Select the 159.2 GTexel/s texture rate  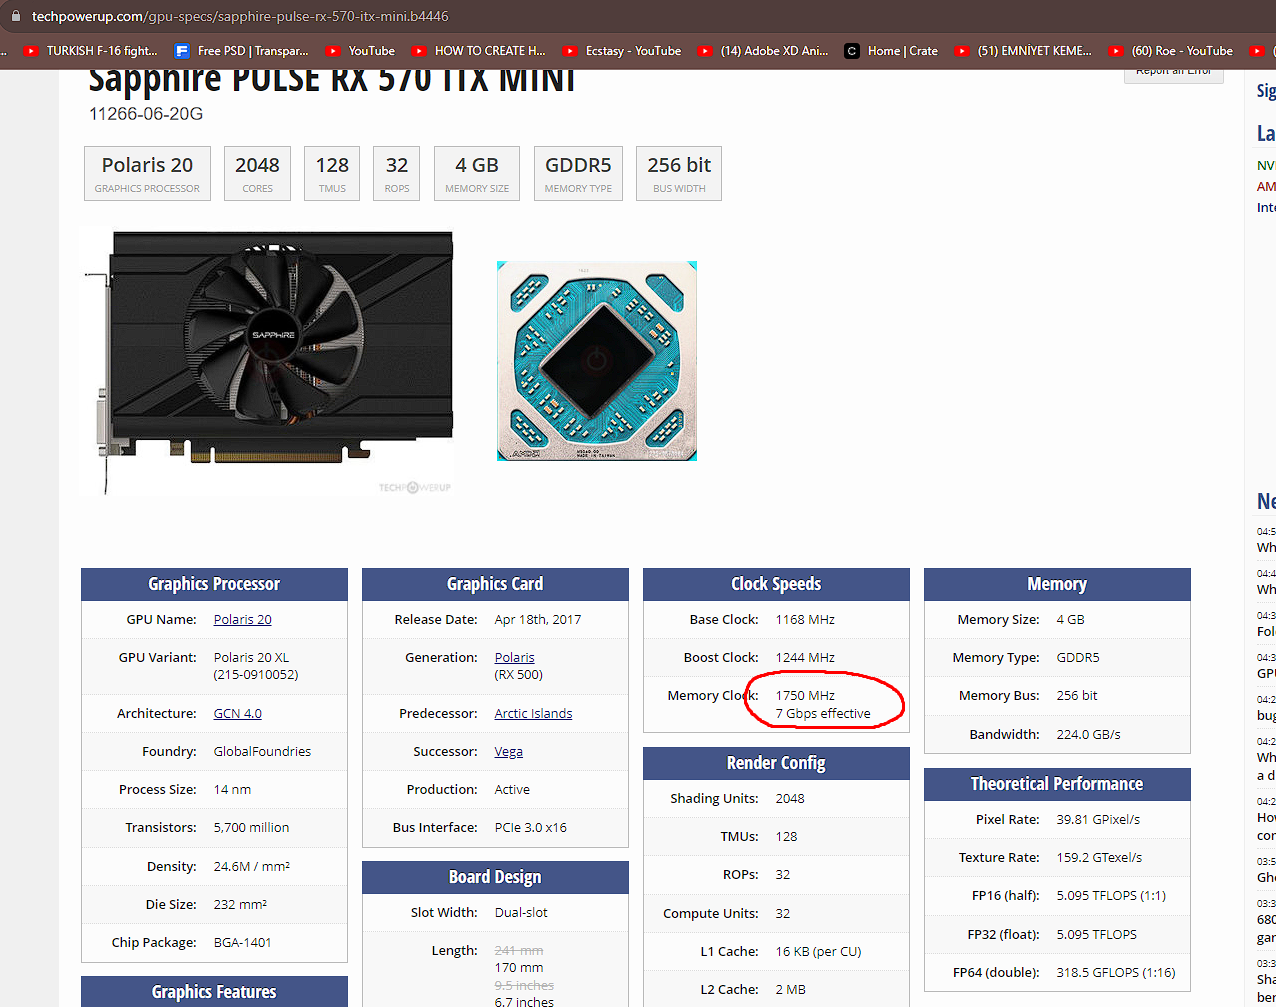pos(1099,857)
